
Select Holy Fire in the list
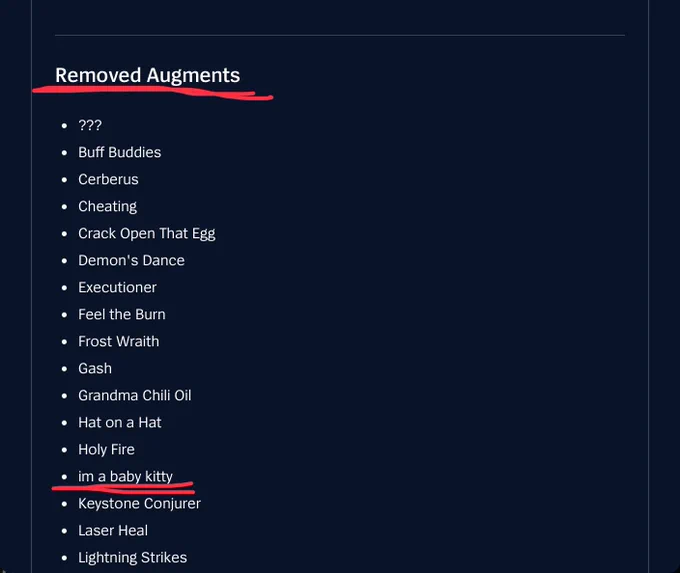click(x=106, y=449)
